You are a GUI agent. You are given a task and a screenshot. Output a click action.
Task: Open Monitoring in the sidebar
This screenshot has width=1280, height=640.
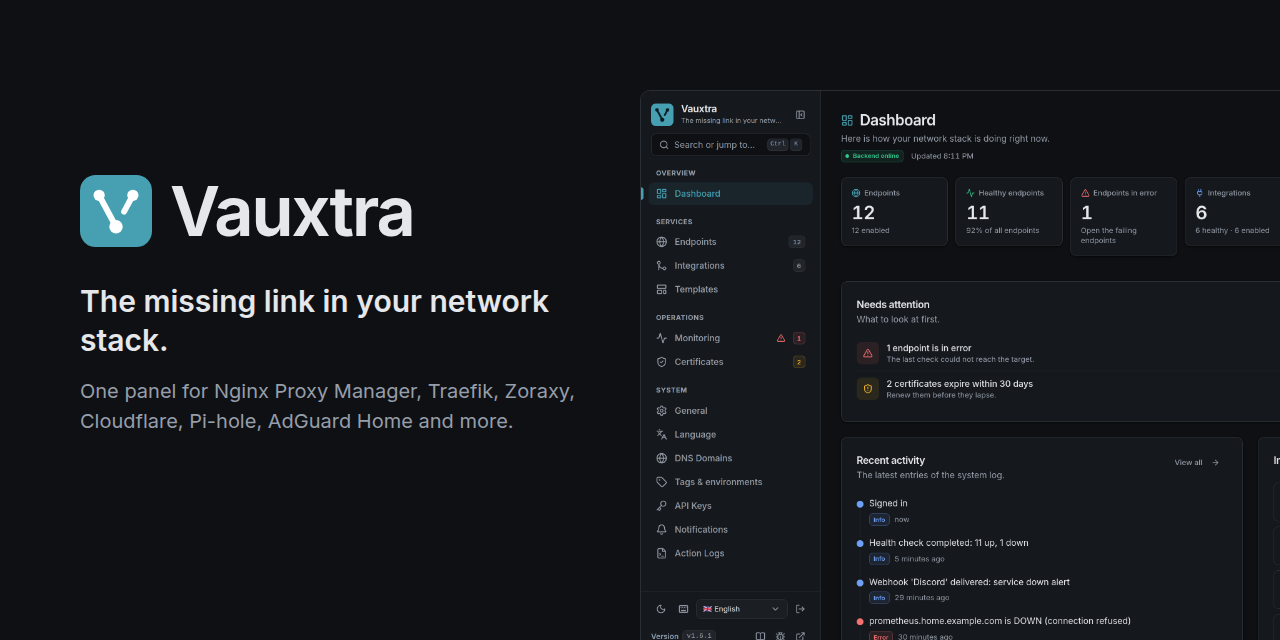pos(731,338)
